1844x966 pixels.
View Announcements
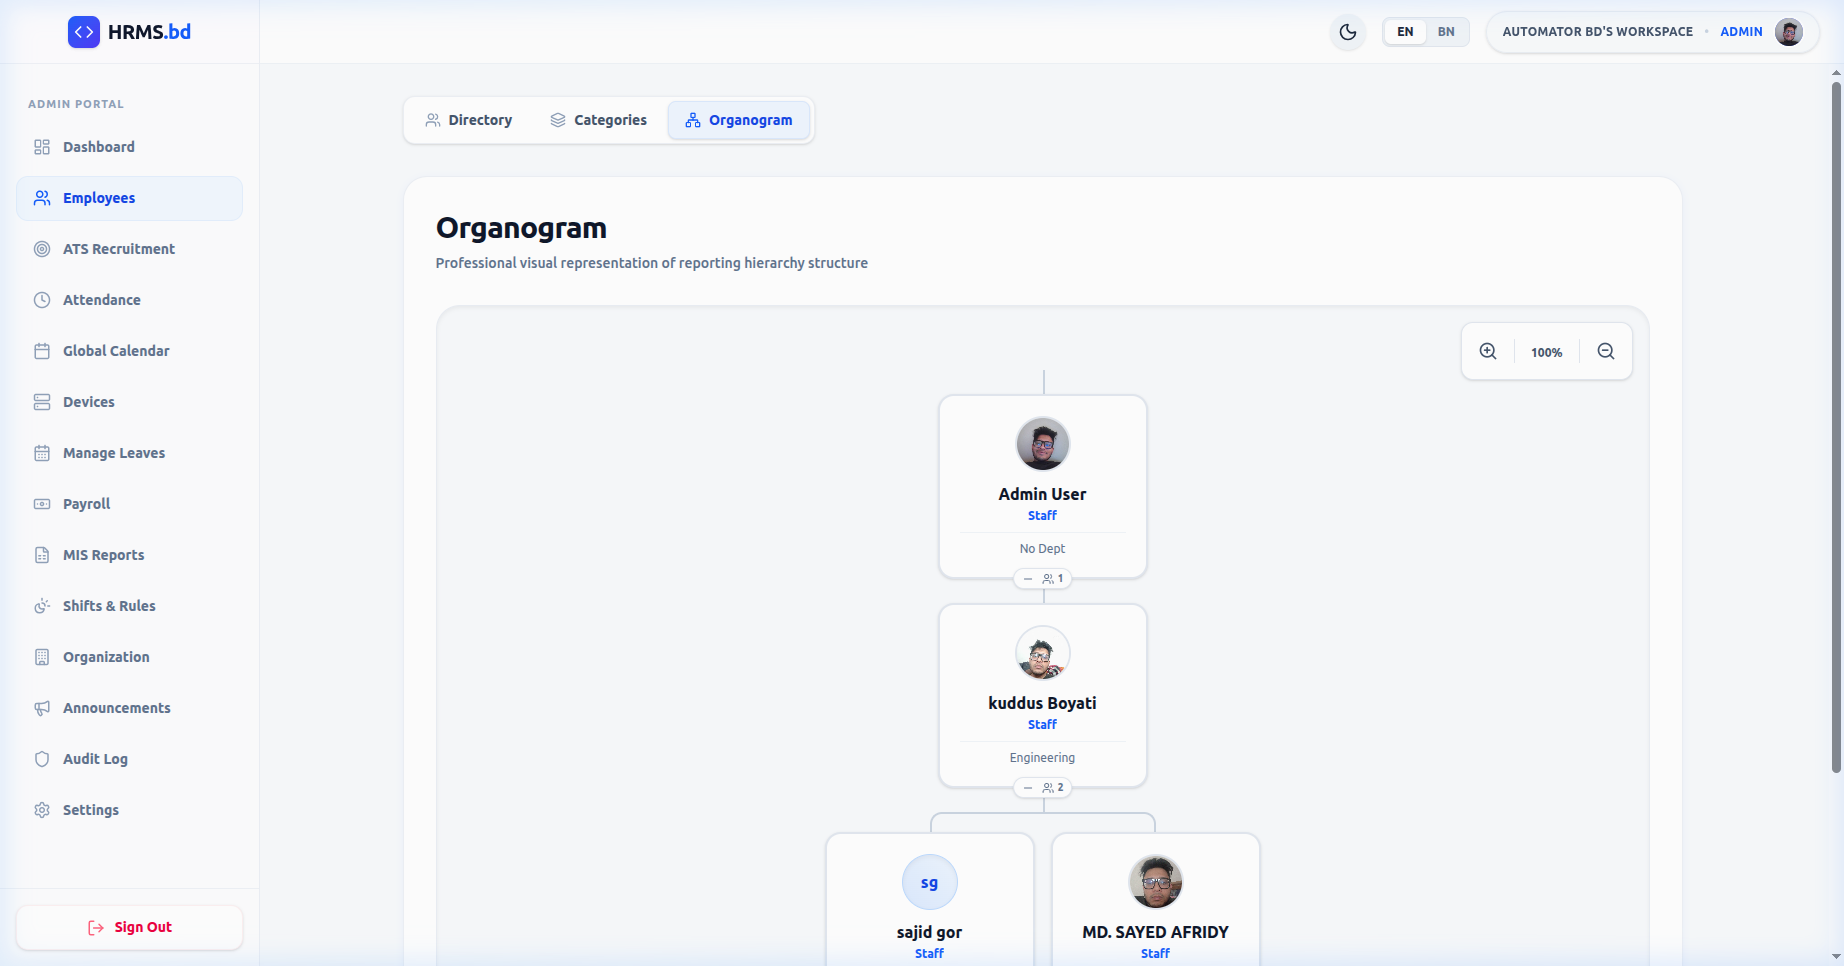pos(129,708)
